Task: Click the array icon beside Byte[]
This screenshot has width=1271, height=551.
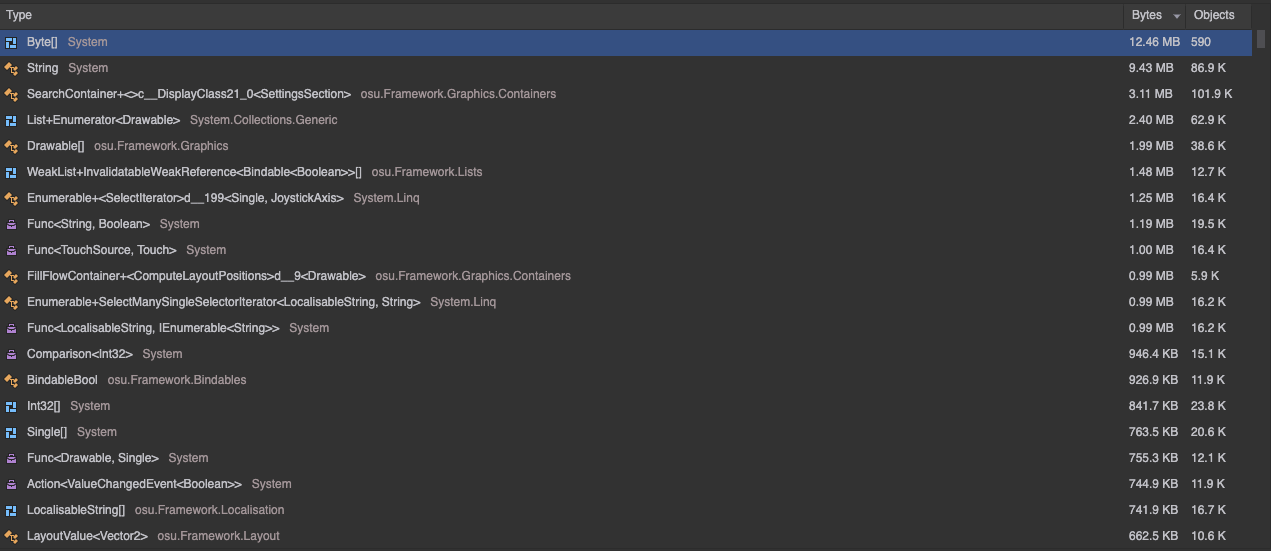Action: point(11,42)
